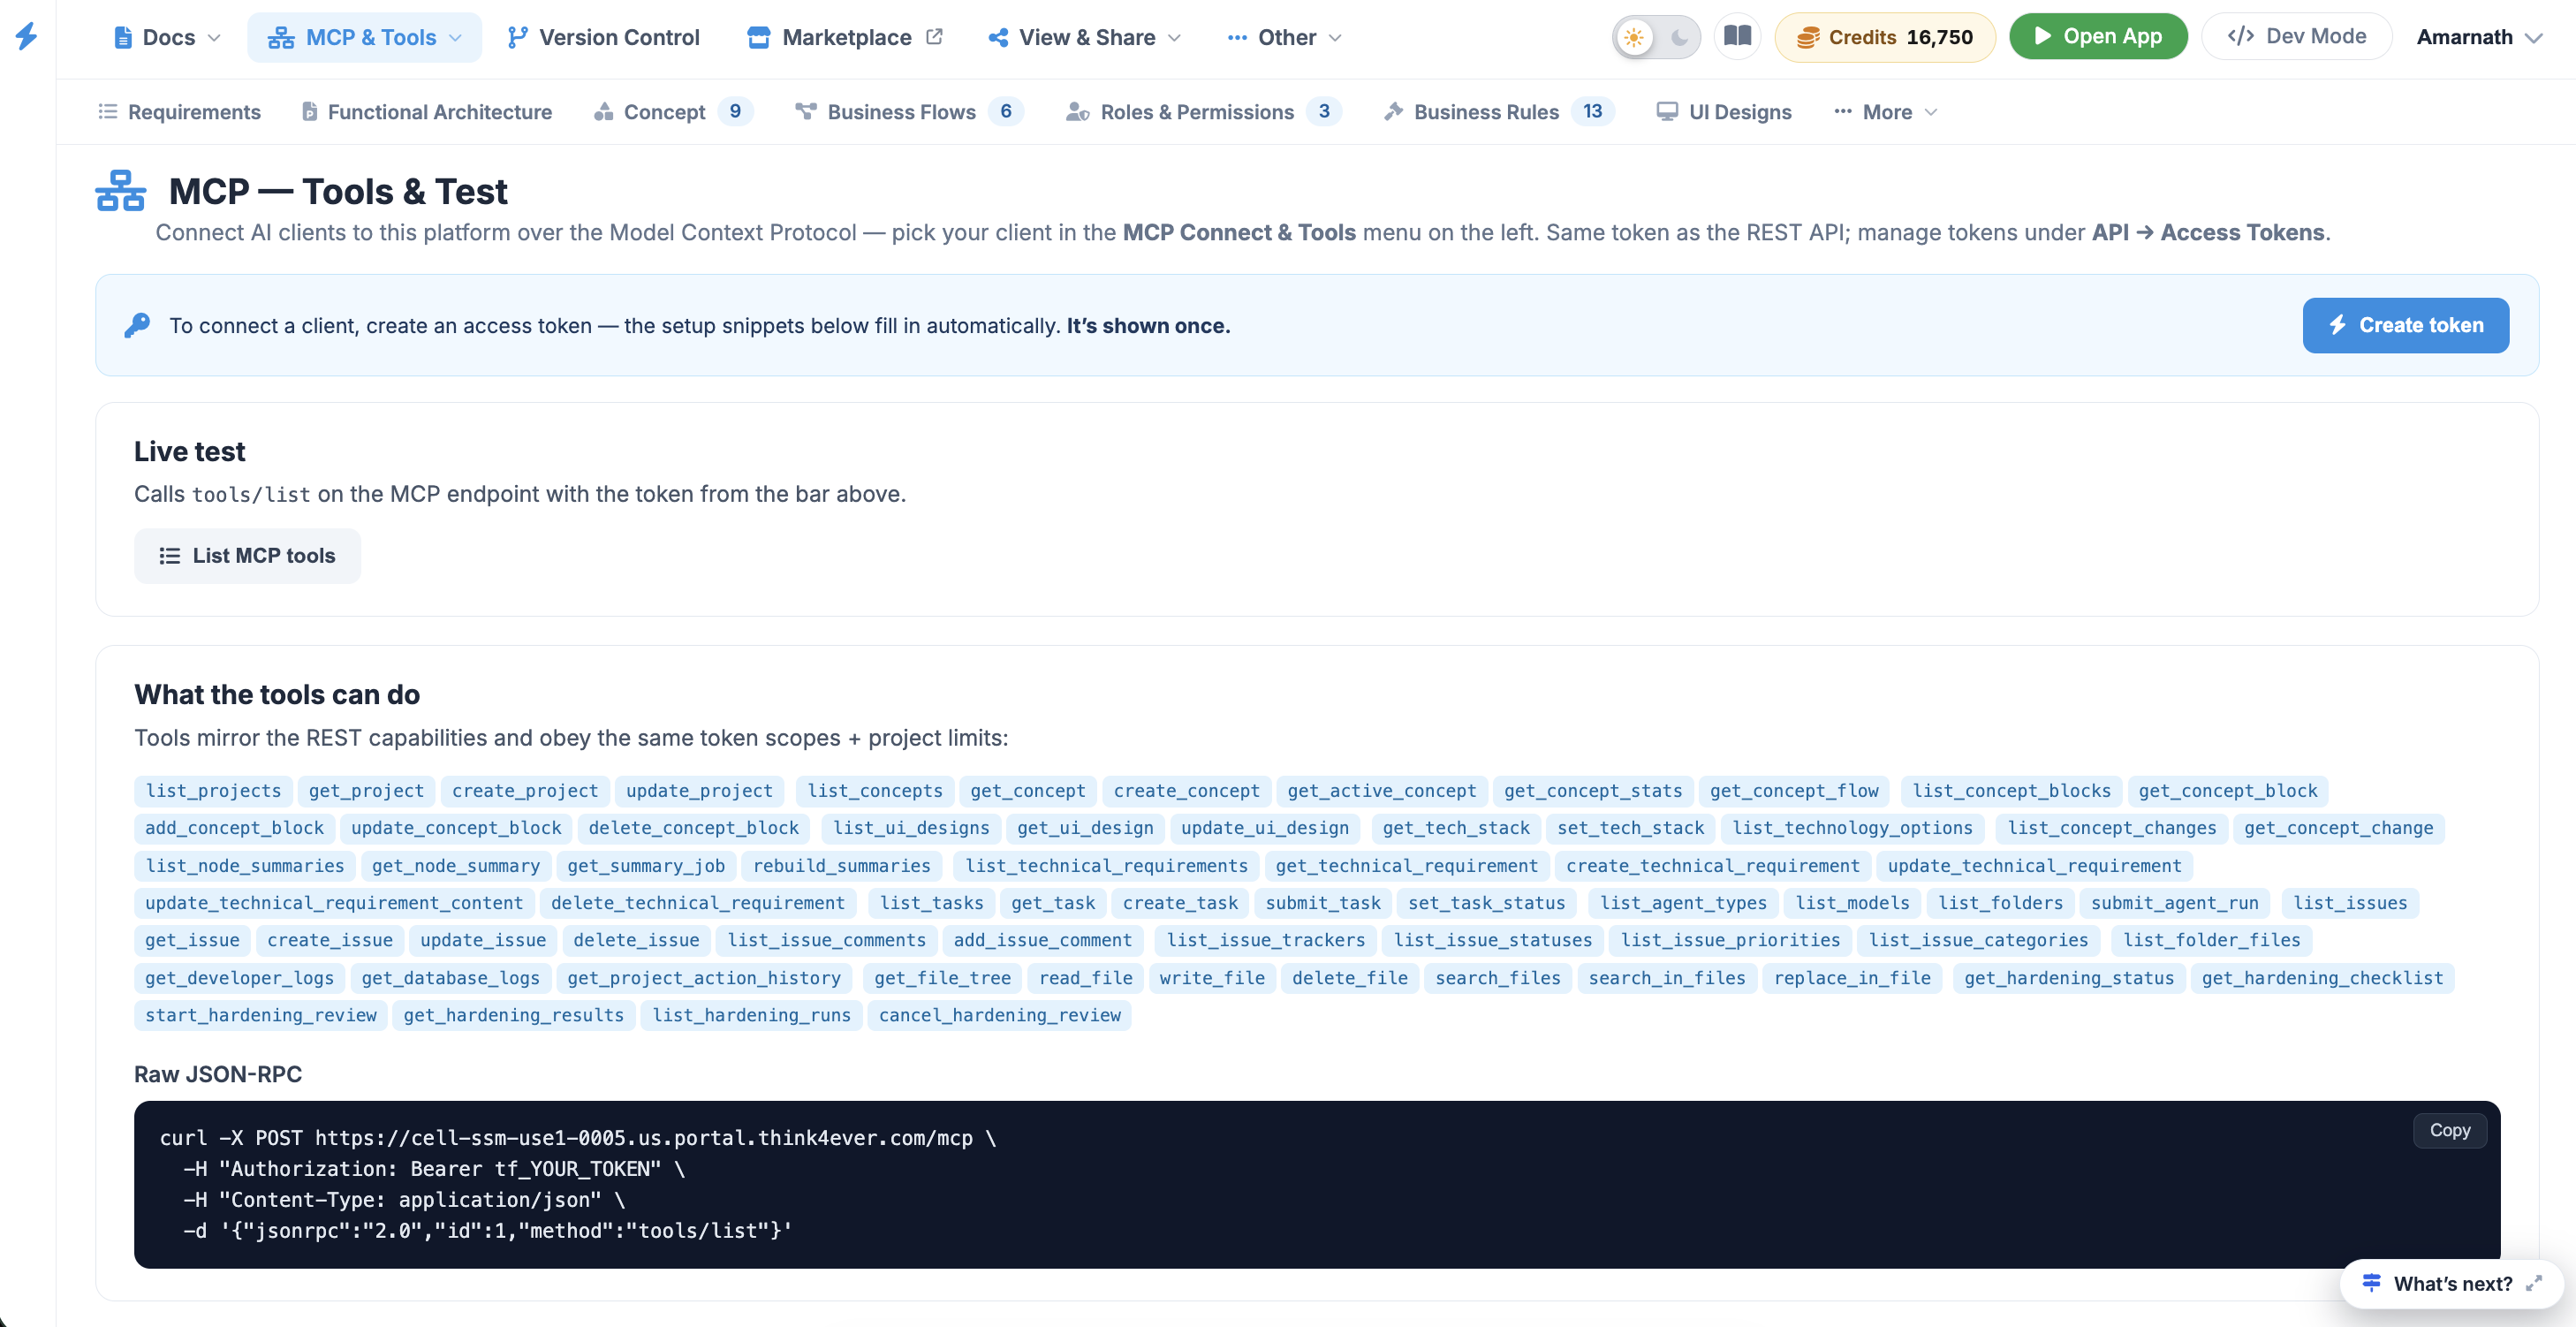Open the Docs dropdown menu
2576x1327 pixels.
(167, 38)
